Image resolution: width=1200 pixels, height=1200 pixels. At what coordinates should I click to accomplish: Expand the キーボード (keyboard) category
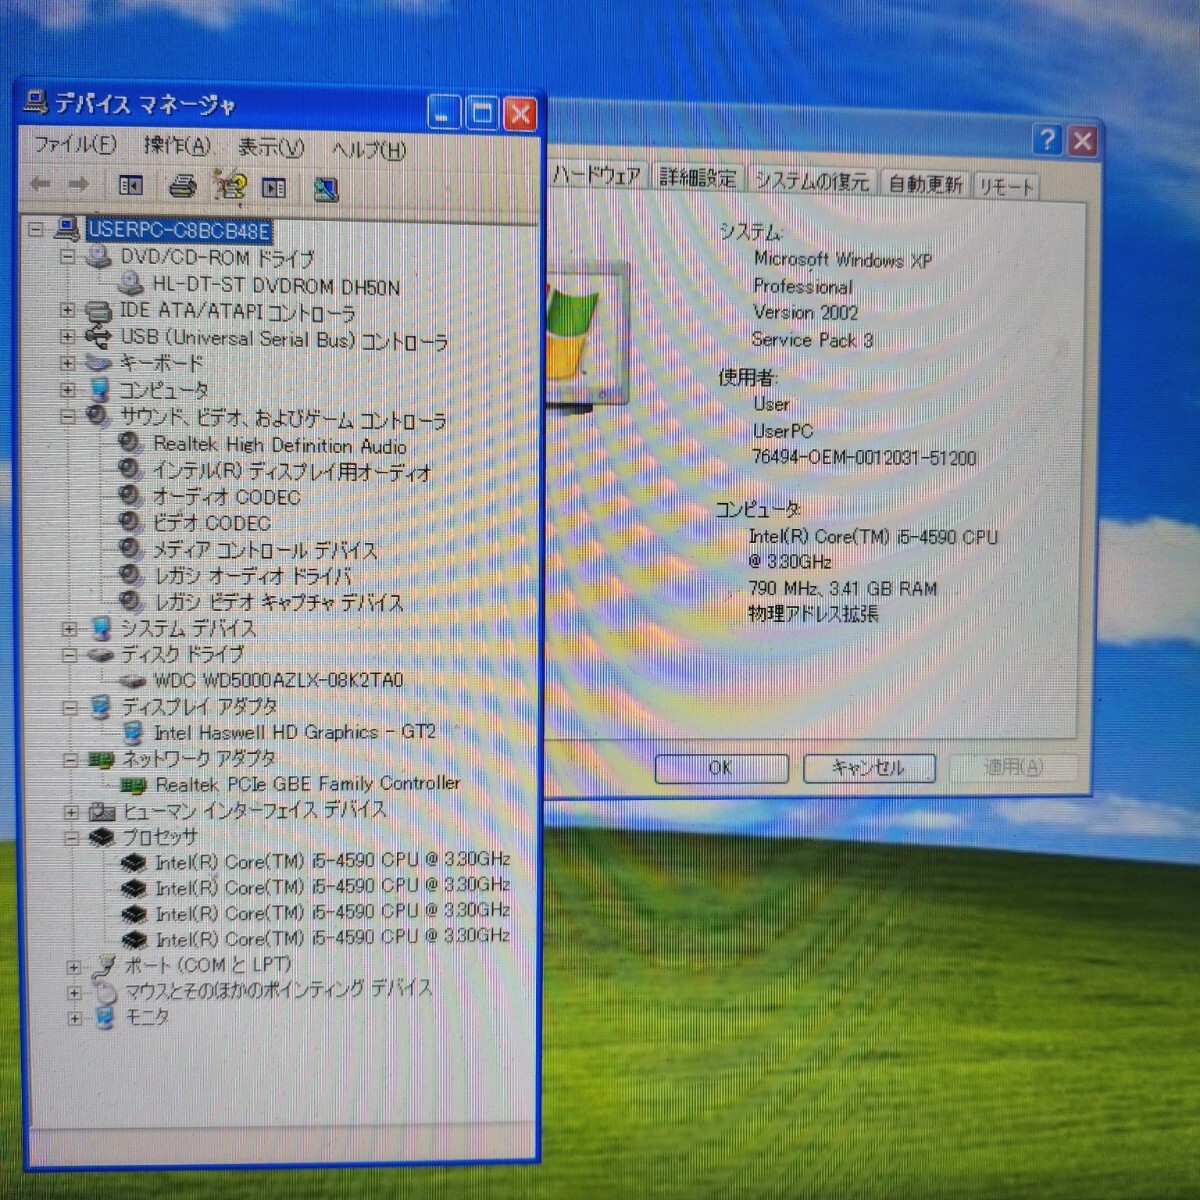pyautogui.click(x=67, y=363)
